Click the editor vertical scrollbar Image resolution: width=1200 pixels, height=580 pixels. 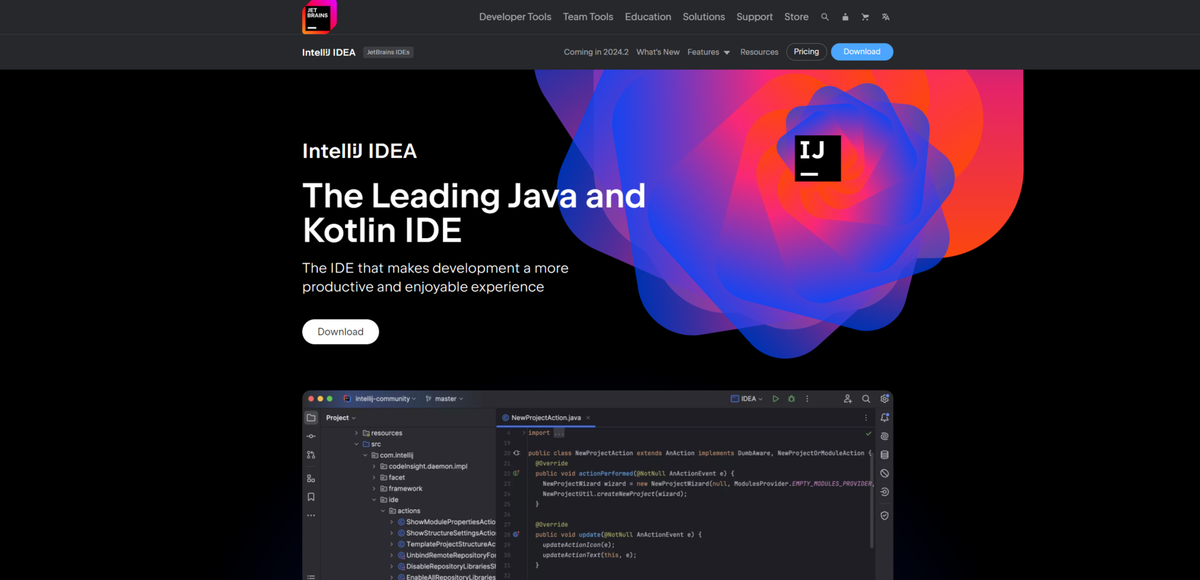pyautogui.click(x=872, y=500)
